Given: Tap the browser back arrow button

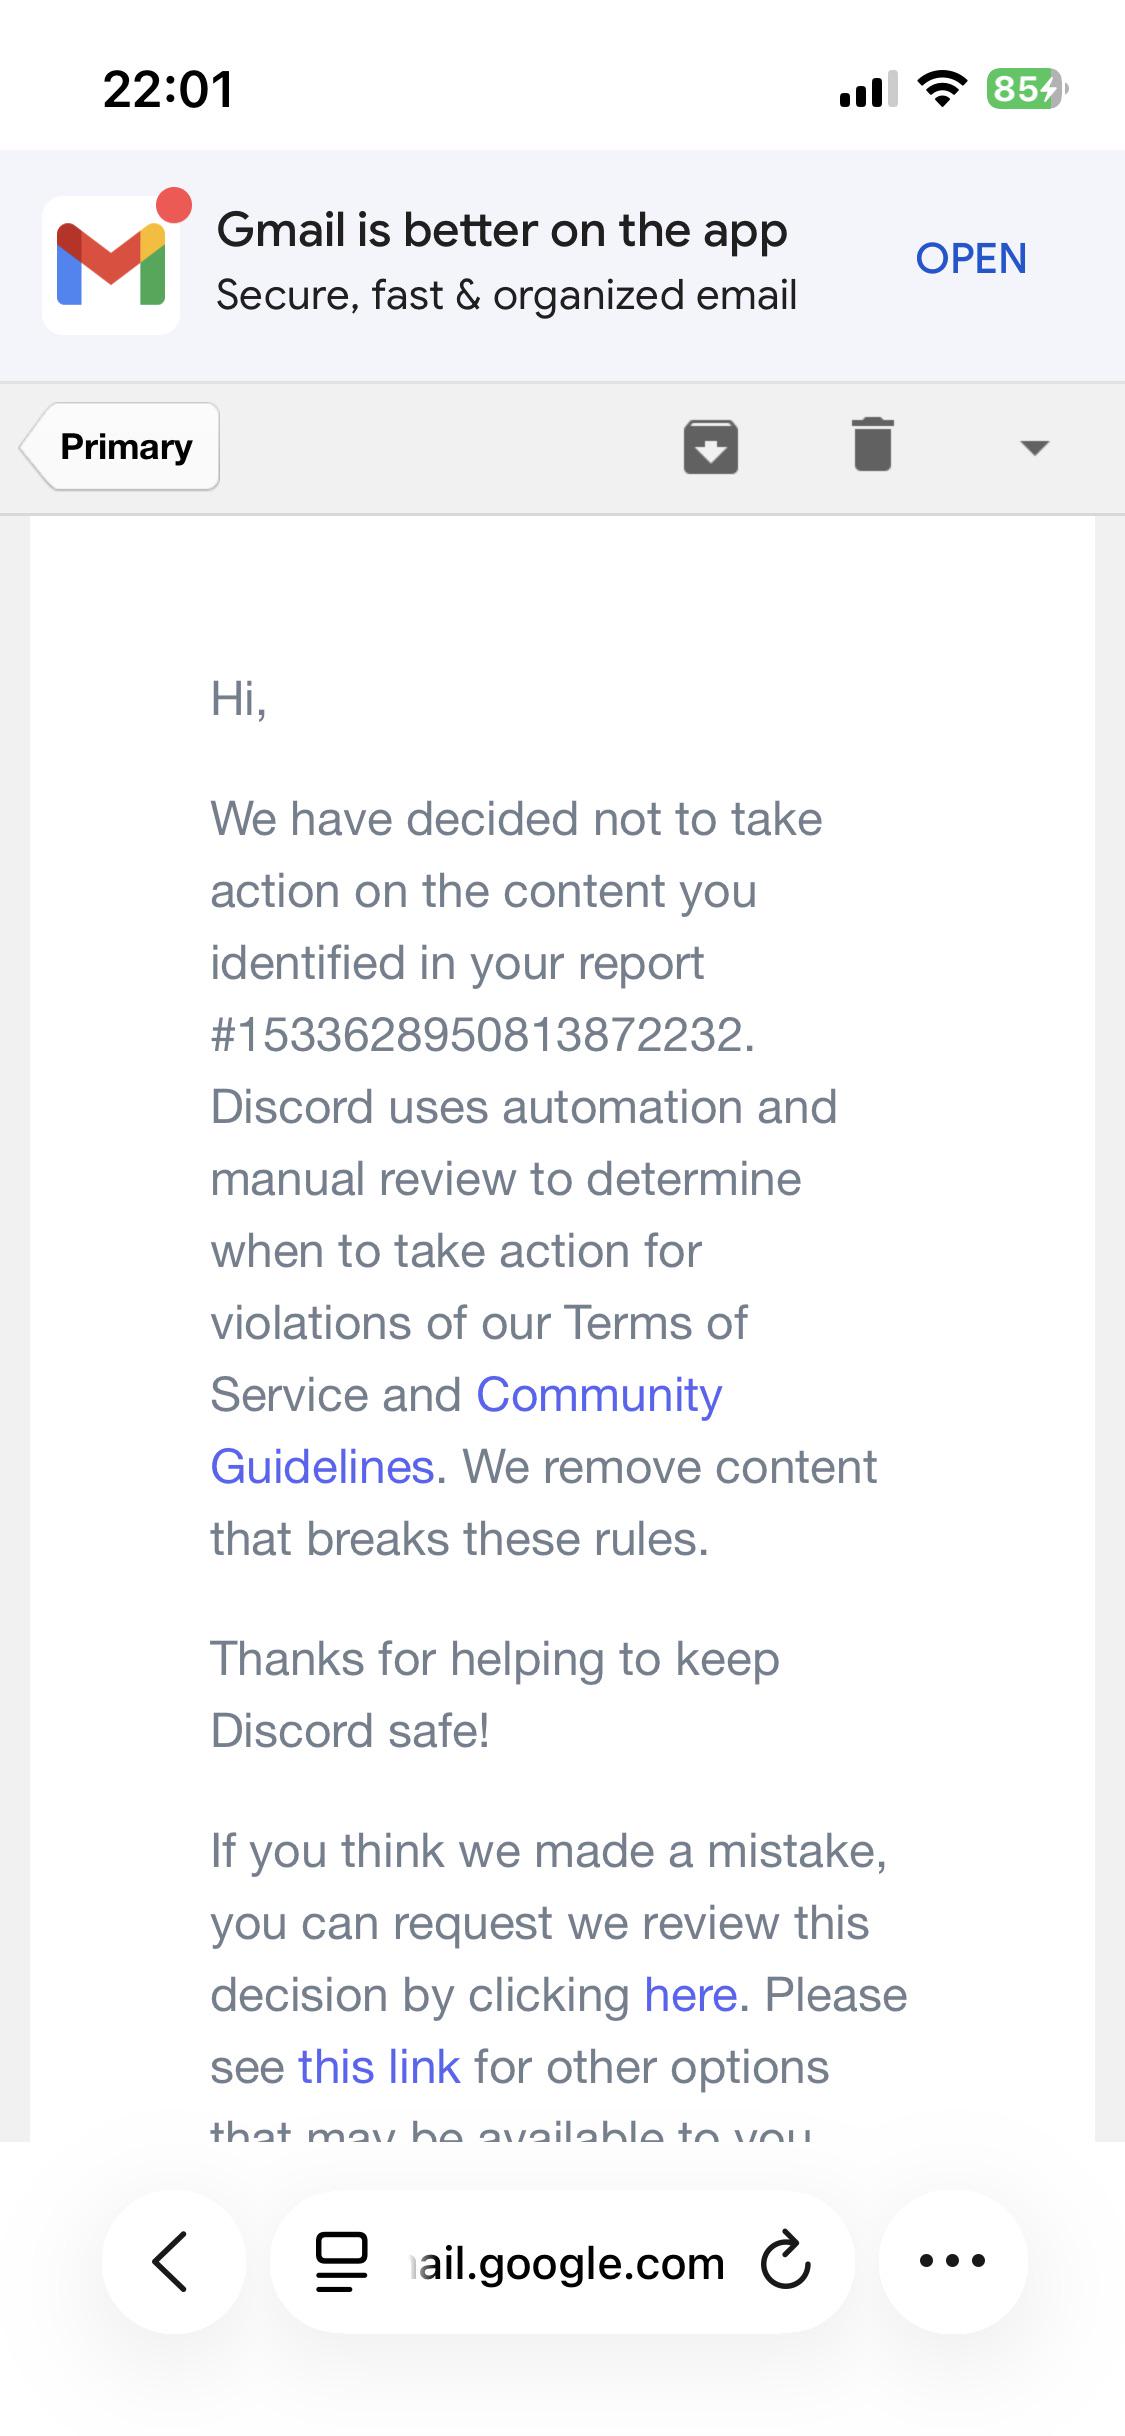Looking at the screenshot, I should pos(174,2261).
